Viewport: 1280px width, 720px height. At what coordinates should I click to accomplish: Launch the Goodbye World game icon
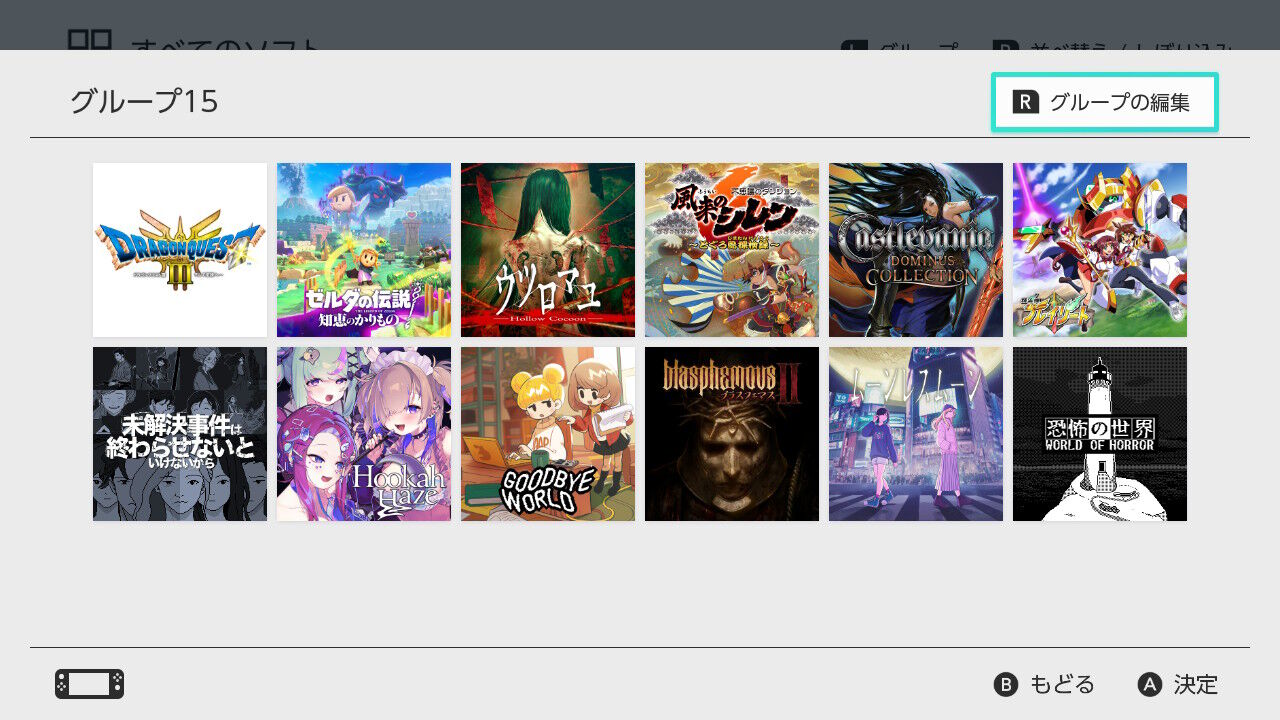(548, 434)
